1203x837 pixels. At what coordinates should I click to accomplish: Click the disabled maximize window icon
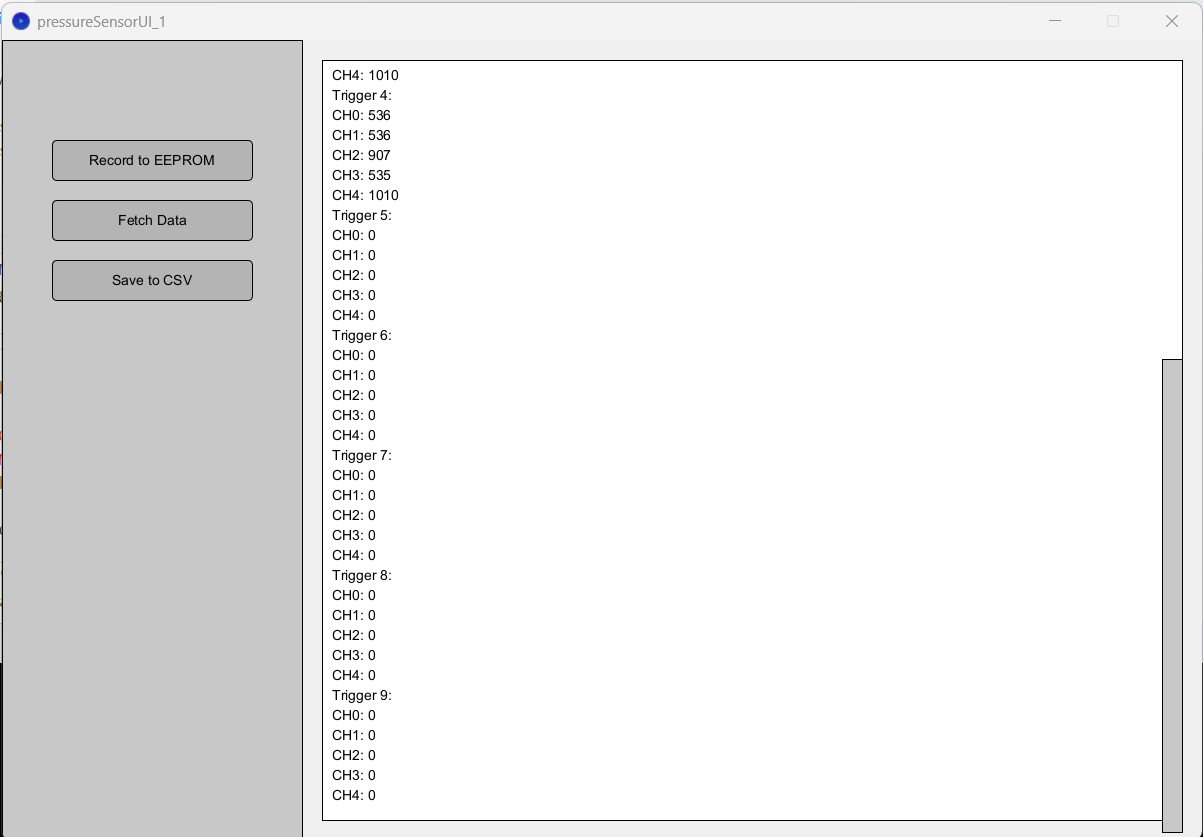[1113, 21]
